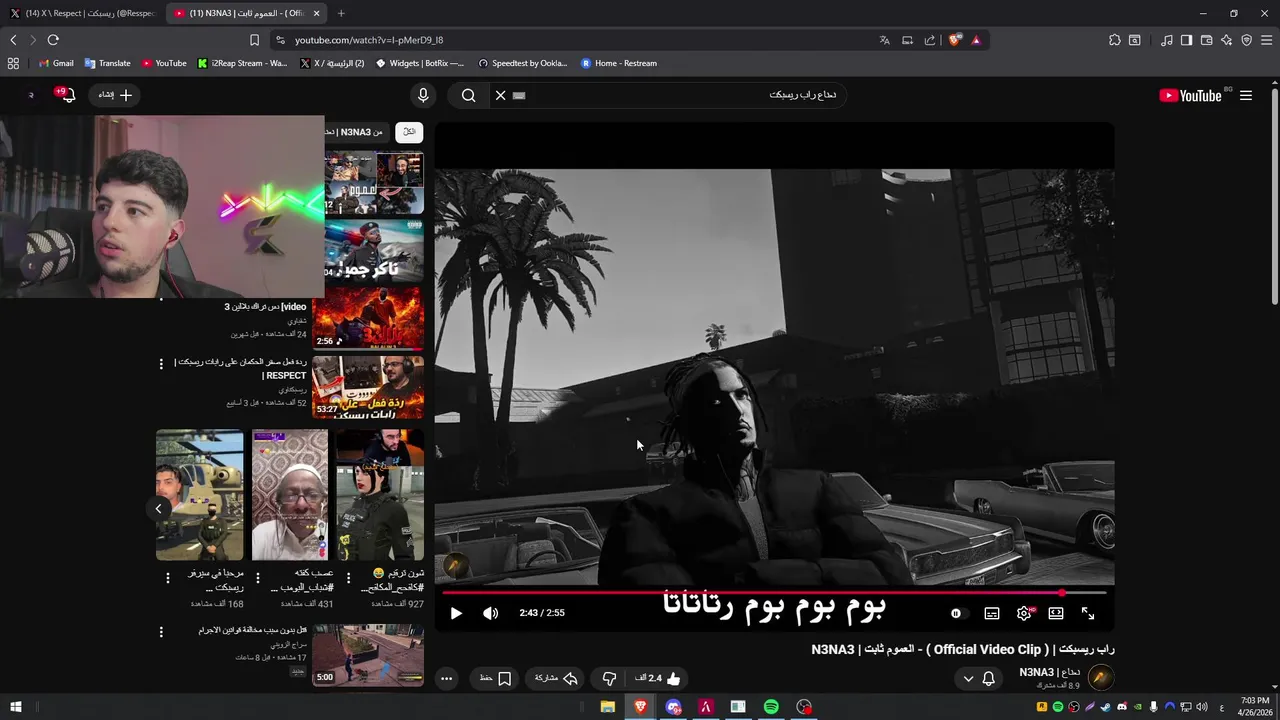Image resolution: width=1280 pixels, height=720 pixels.
Task: Bookmark the page with the bookmark icon
Action: 254,40
